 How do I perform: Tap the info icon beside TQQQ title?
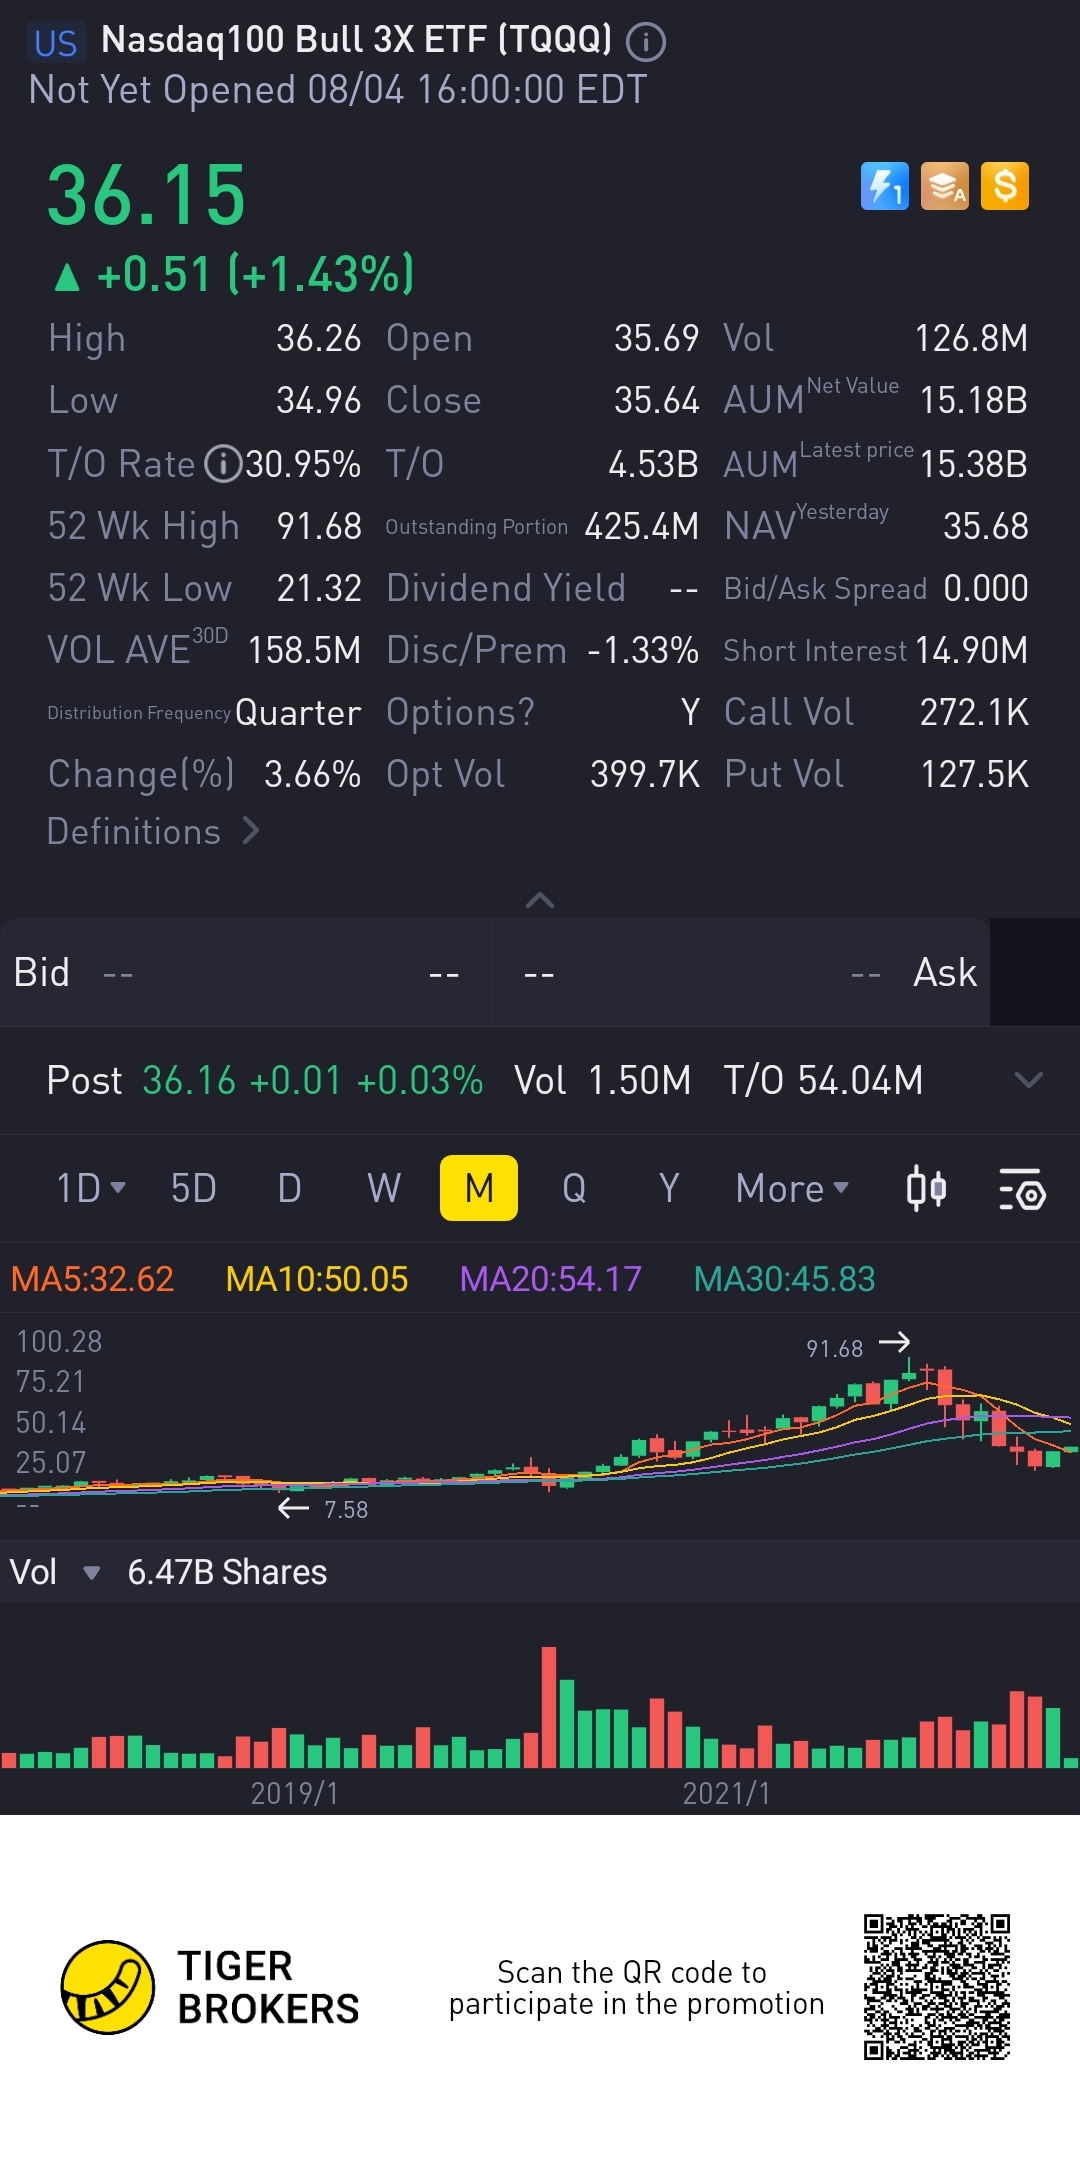pyautogui.click(x=646, y=42)
